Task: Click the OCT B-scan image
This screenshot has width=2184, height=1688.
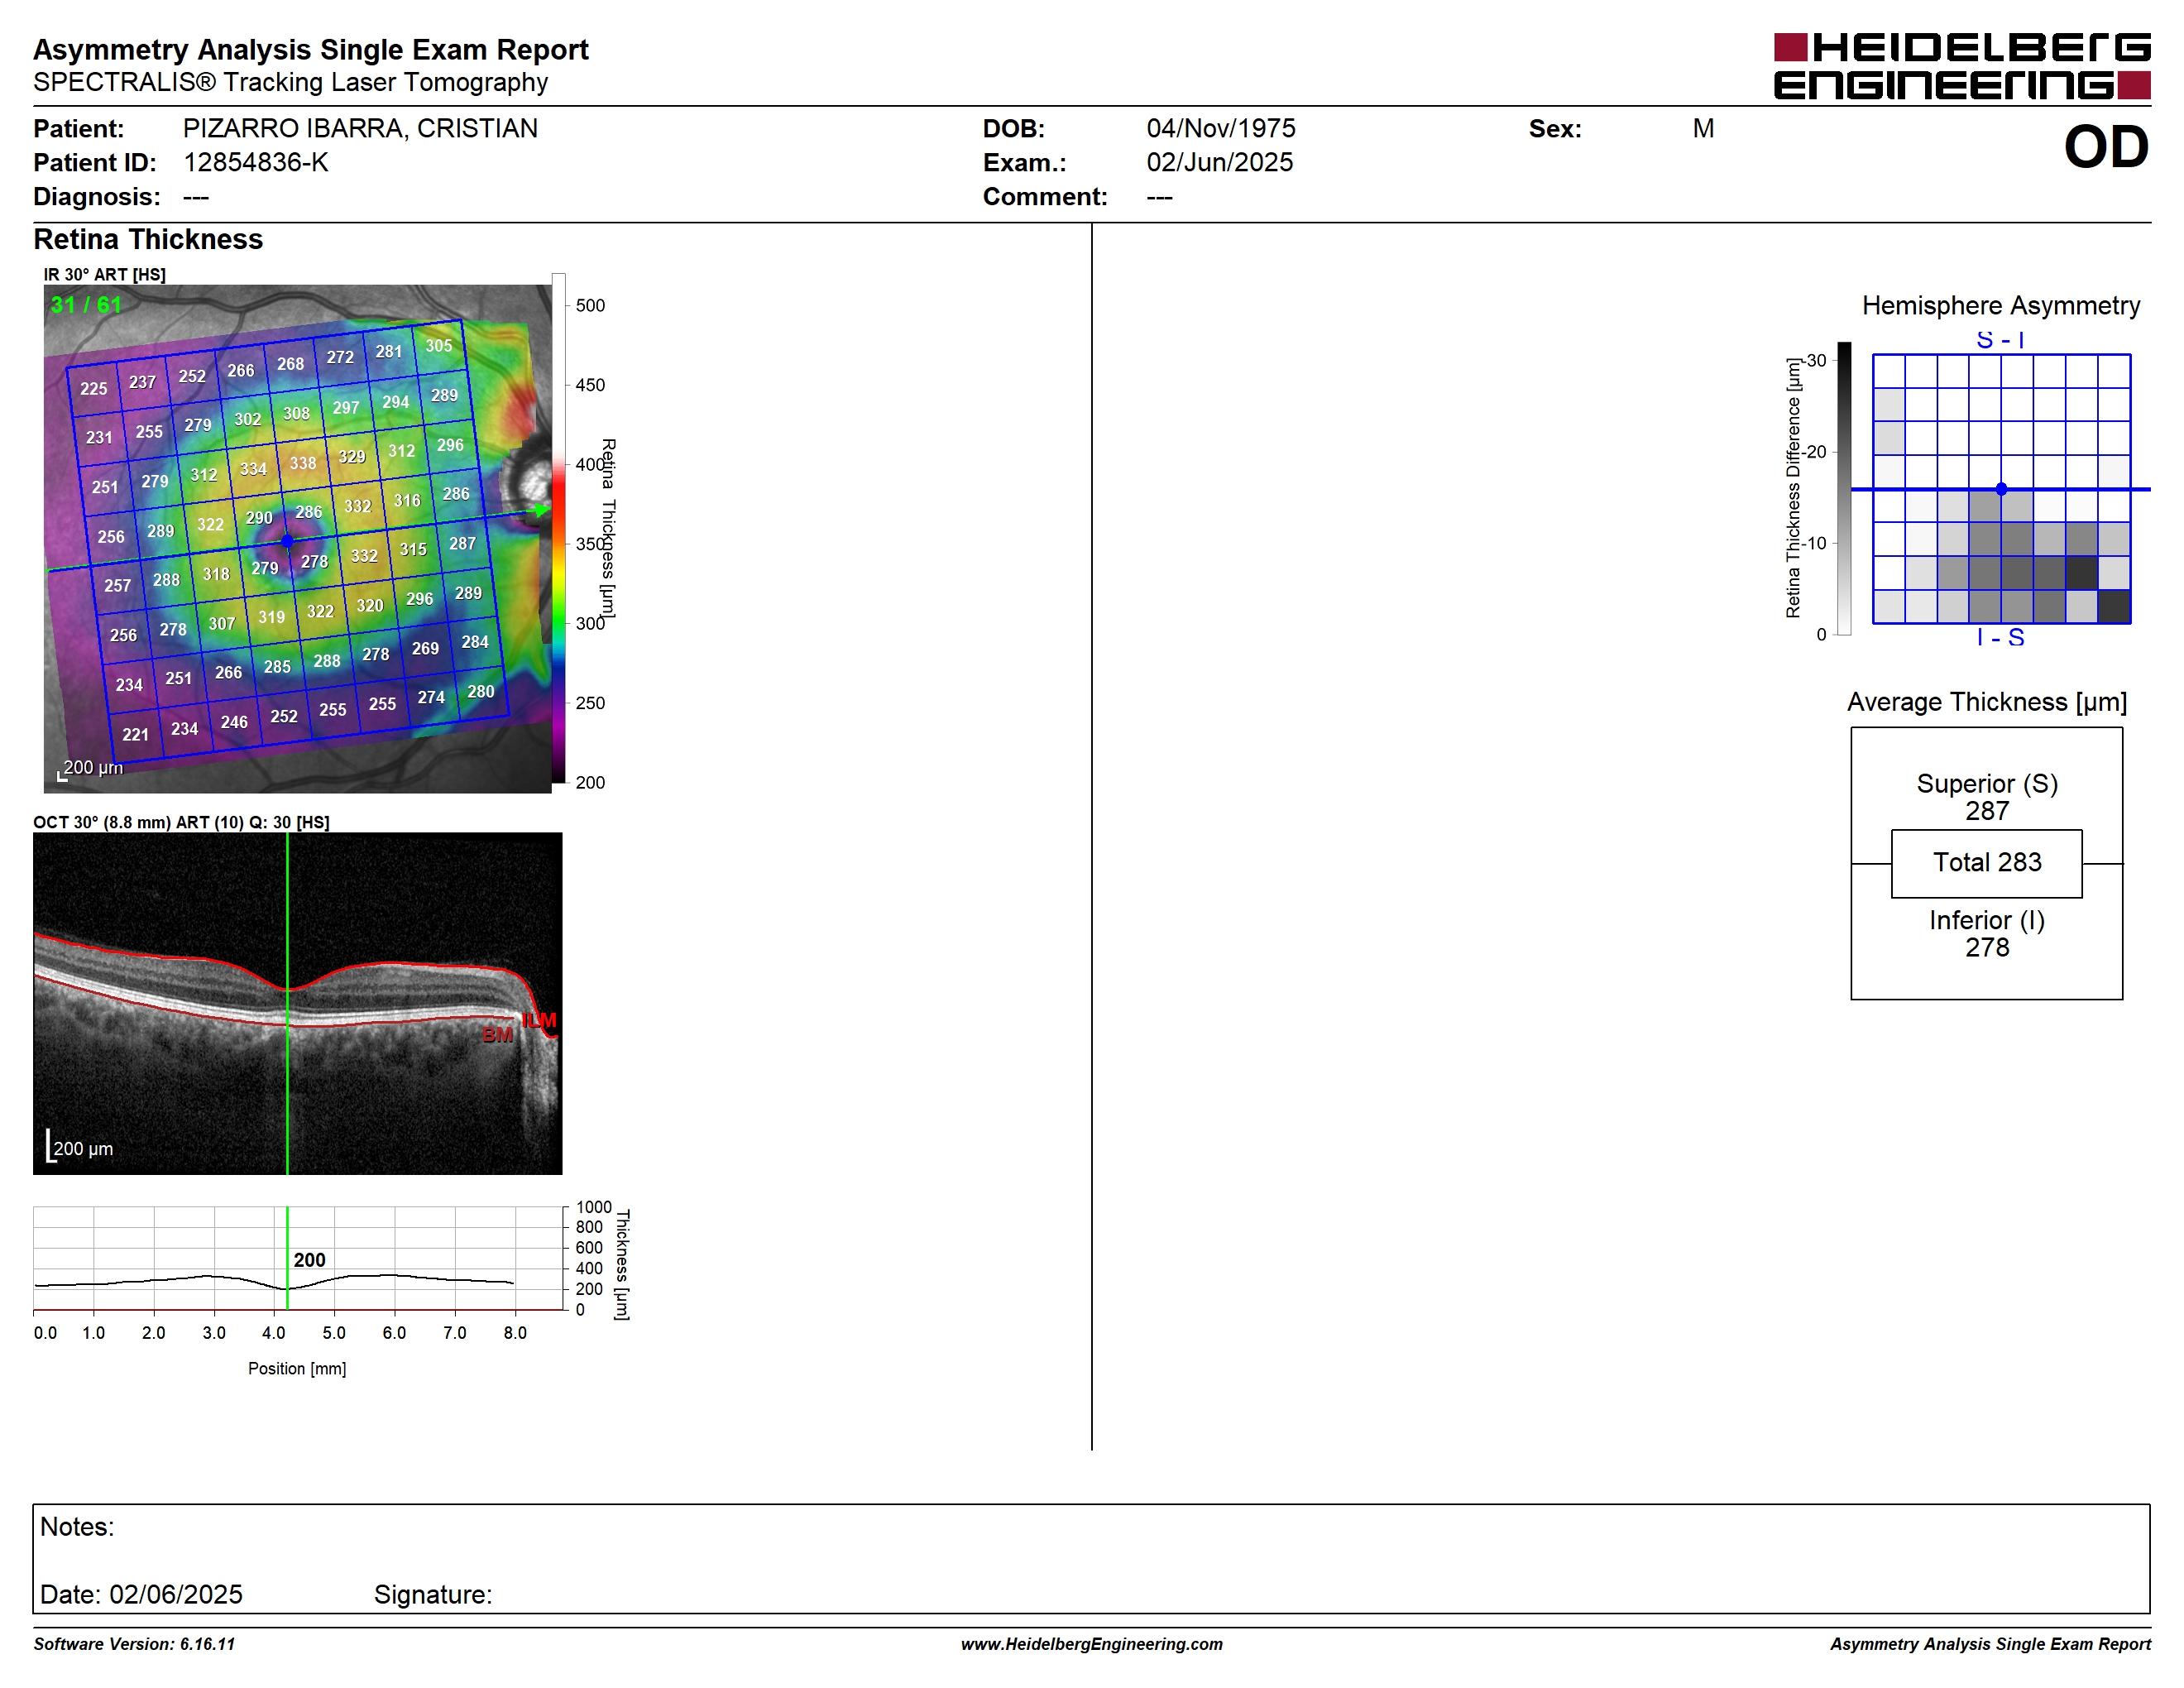Action: click(x=298, y=1003)
